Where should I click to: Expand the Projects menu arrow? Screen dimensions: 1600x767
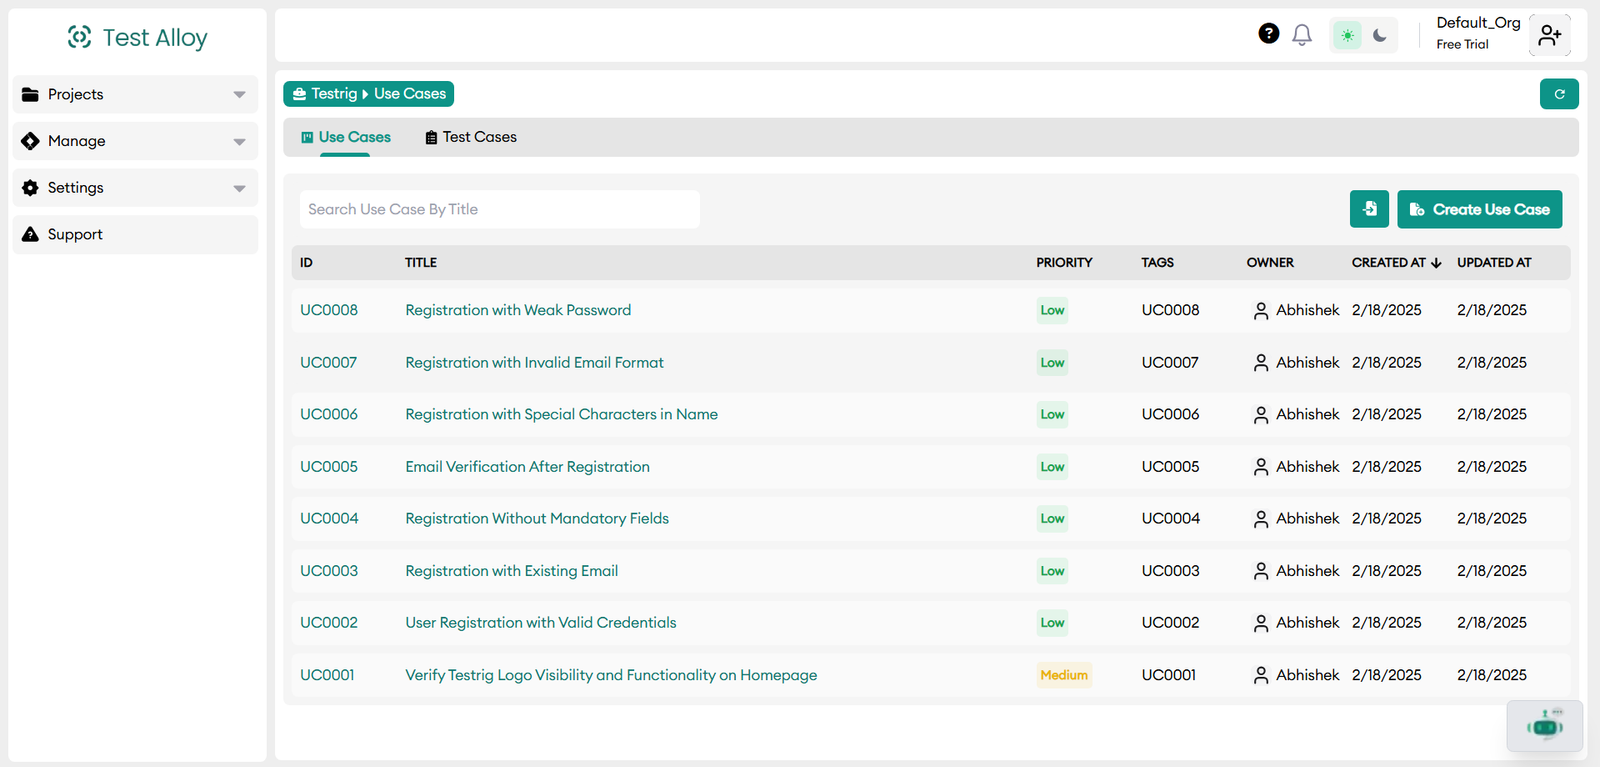click(239, 95)
